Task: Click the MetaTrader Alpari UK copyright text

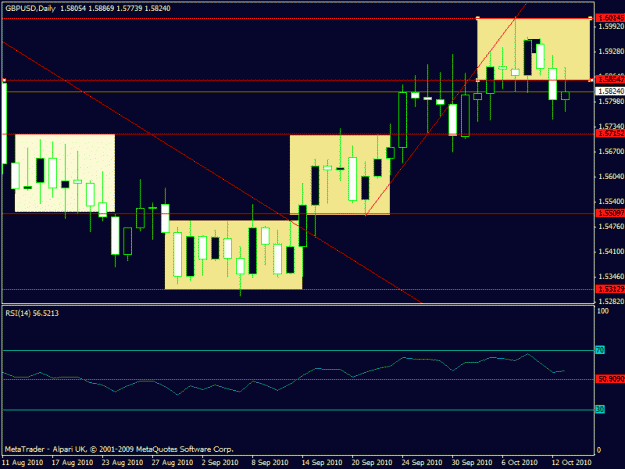Action: (x=119, y=449)
